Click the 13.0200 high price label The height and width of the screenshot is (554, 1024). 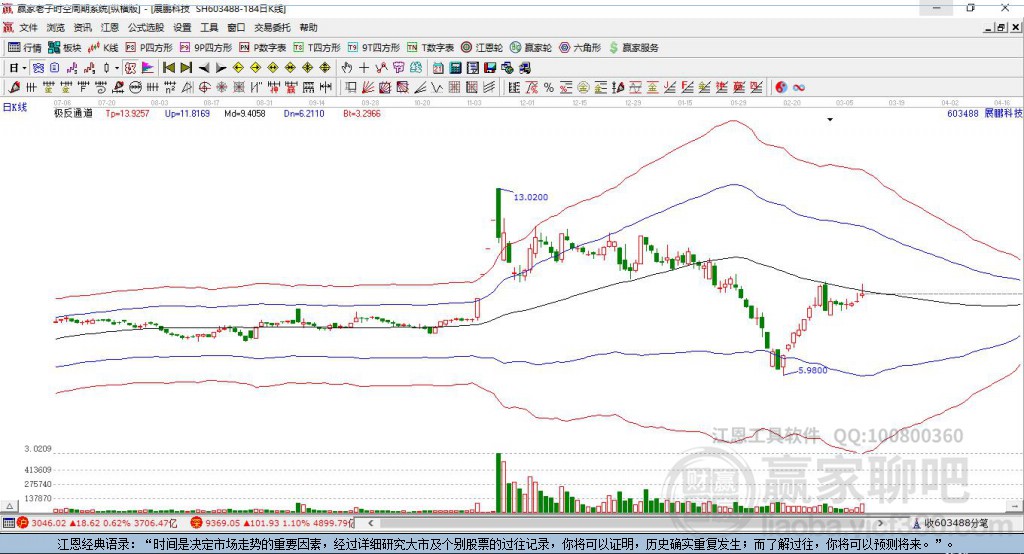531,197
